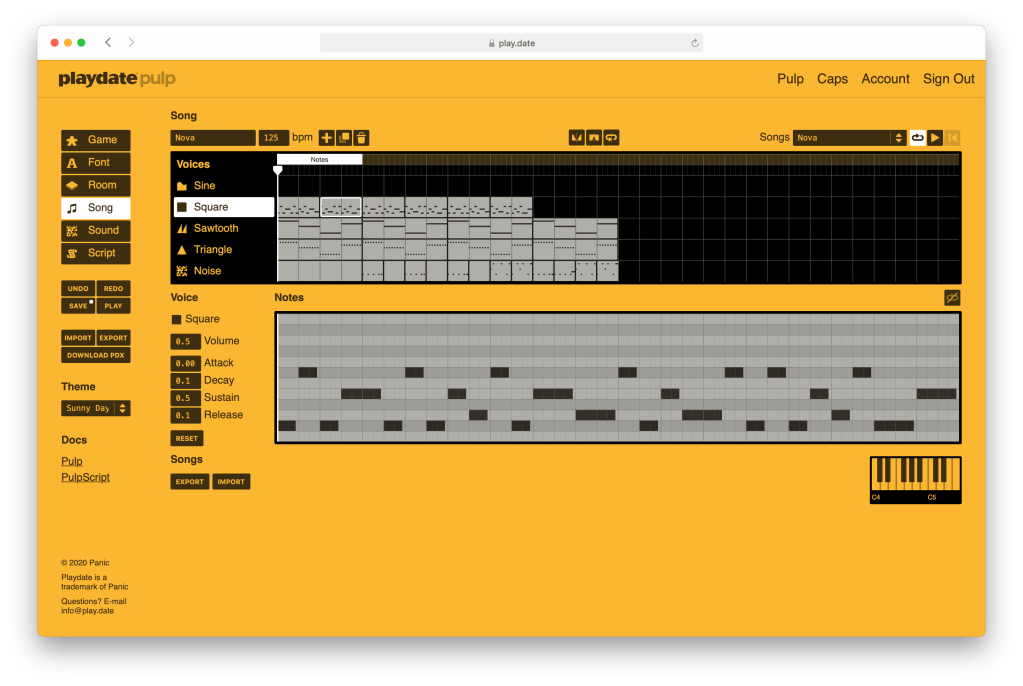1023x686 pixels.
Task: Open the PulpScript docs link
Action: click(x=85, y=477)
